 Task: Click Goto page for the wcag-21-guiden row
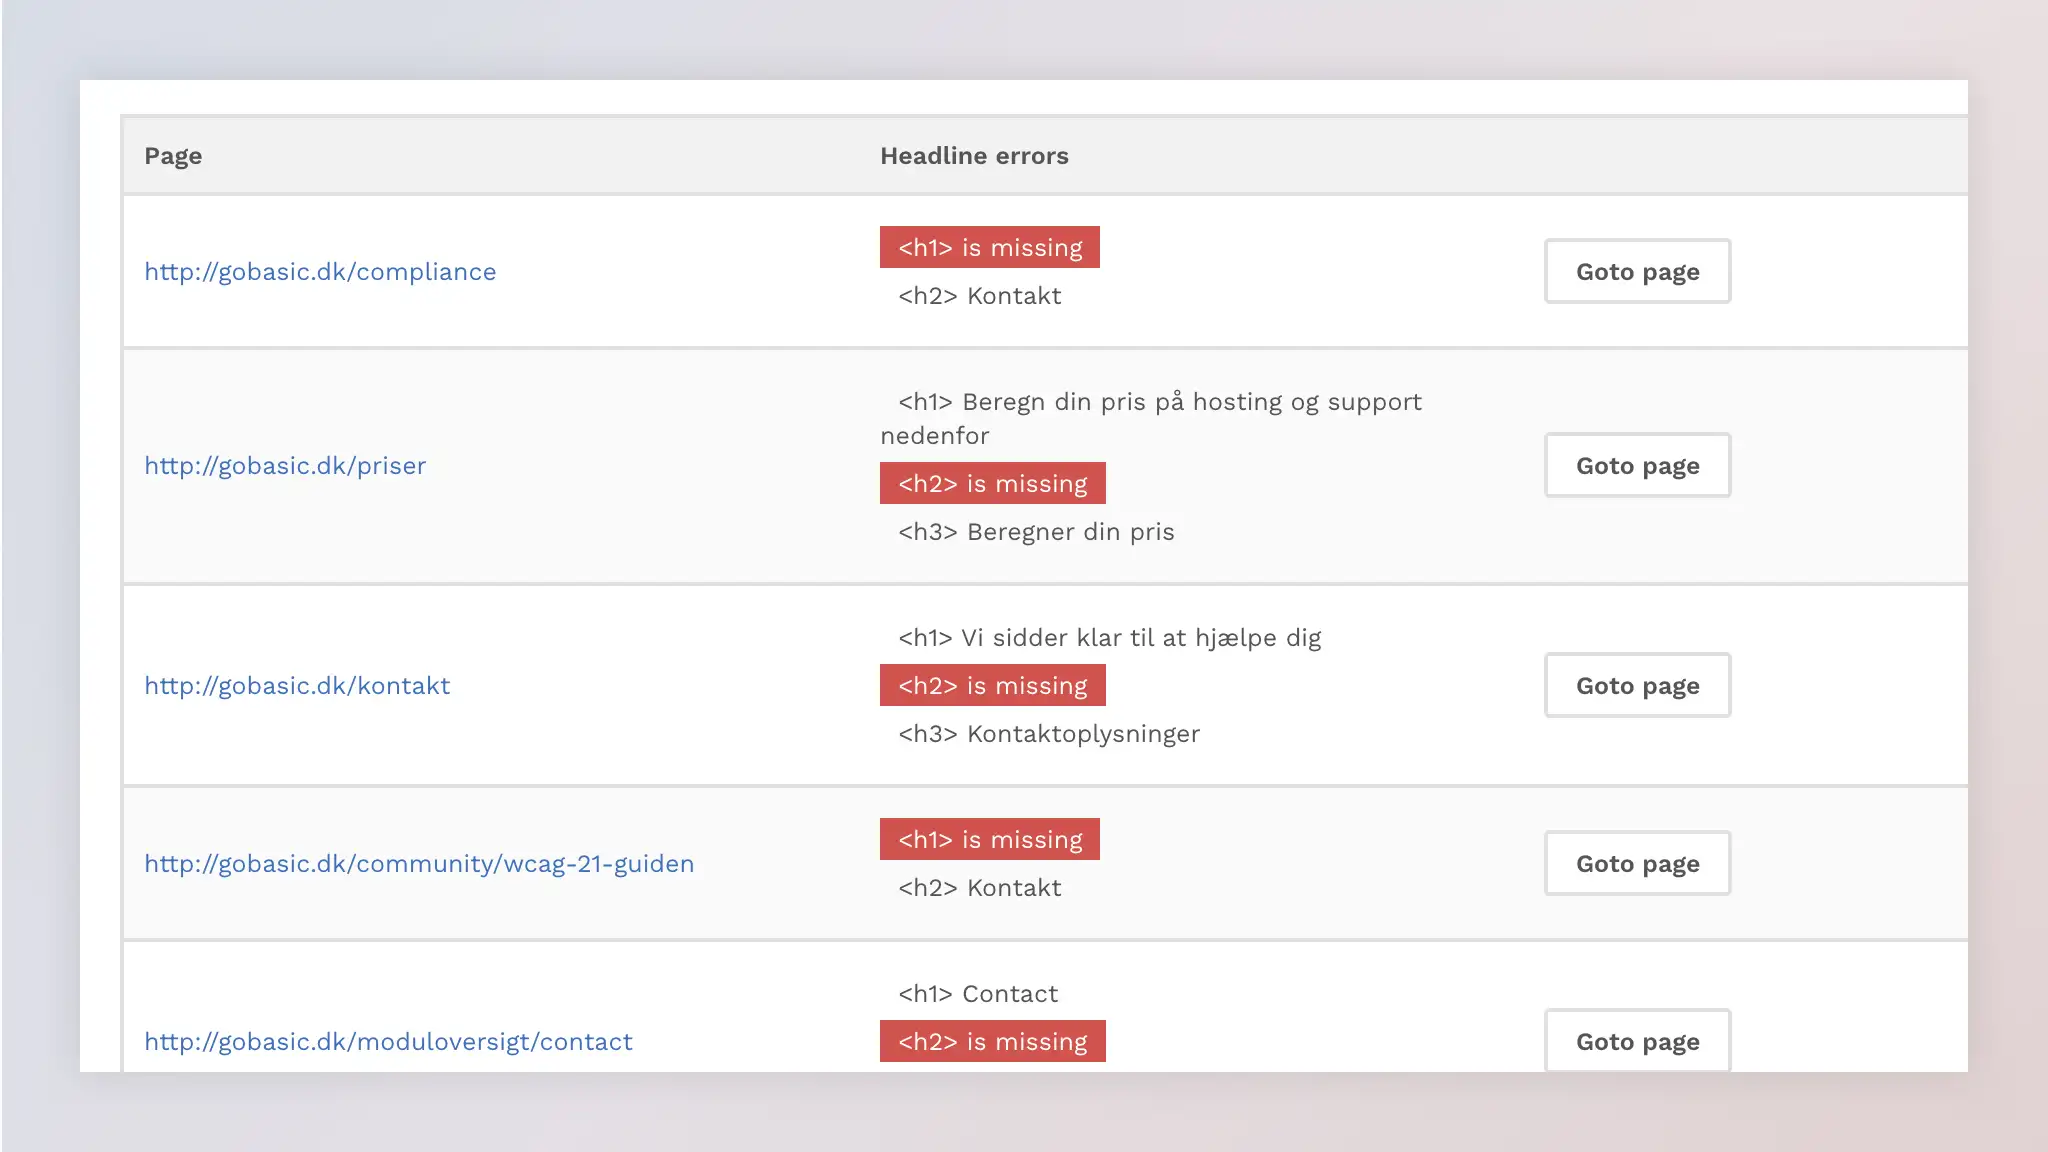(x=1637, y=863)
